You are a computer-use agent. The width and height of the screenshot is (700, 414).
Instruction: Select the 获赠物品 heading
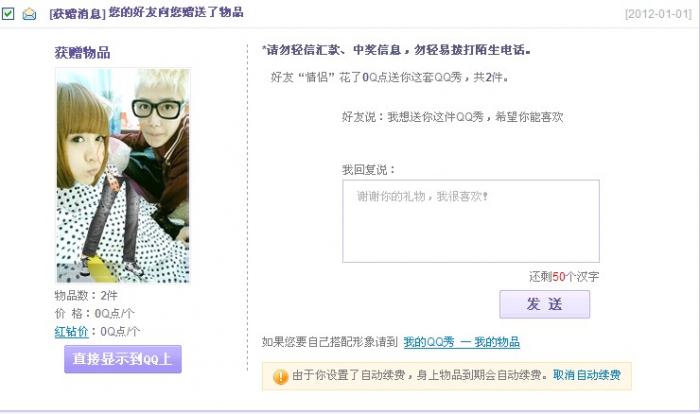point(83,53)
